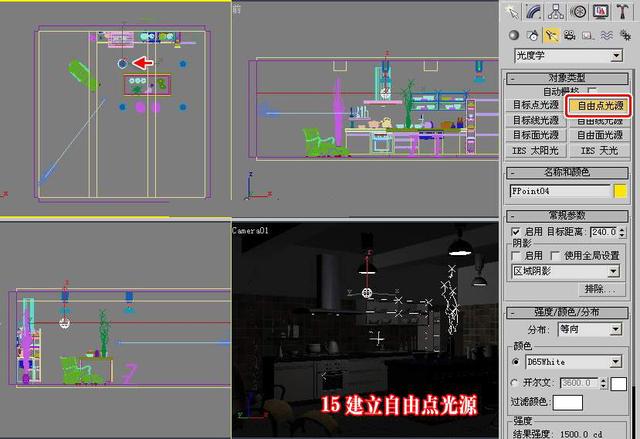Toggle the 启用 light enable checkbox

516,232
